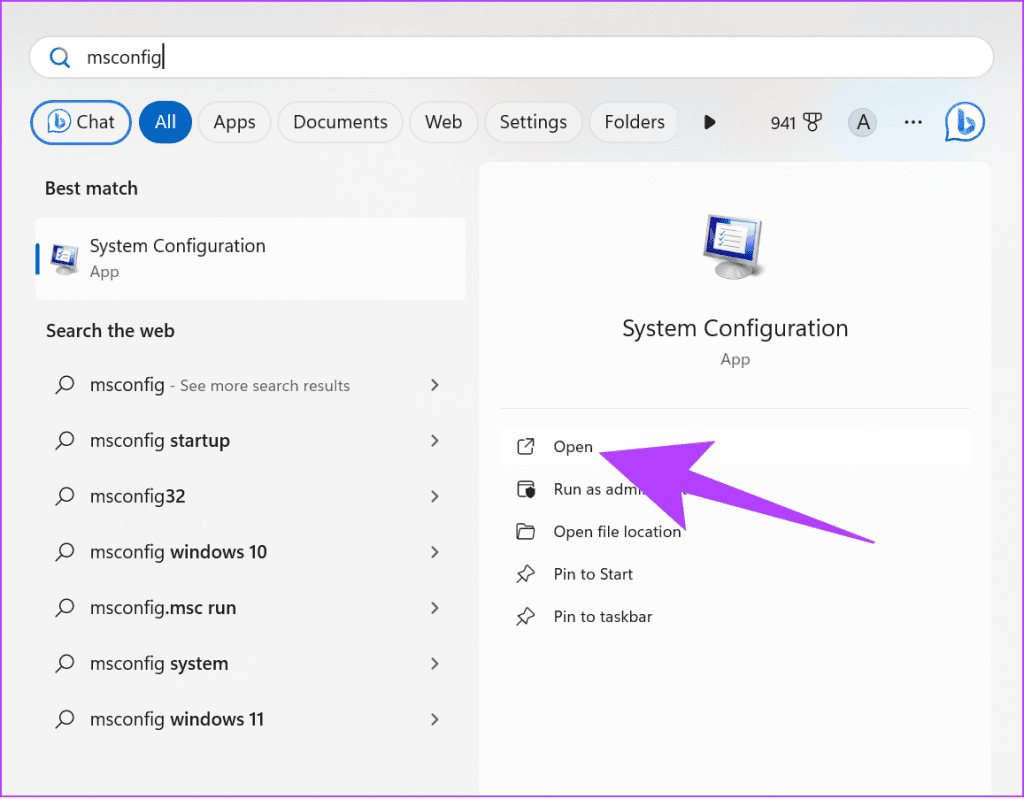The height and width of the screenshot is (799, 1024).
Task: Expand the msconfig startup suggestion chevron
Action: [x=434, y=440]
